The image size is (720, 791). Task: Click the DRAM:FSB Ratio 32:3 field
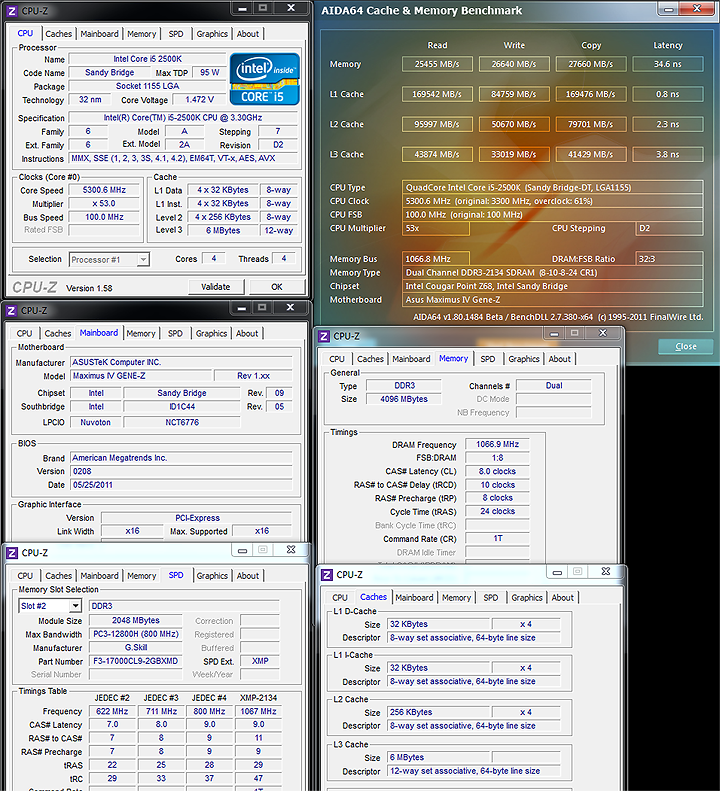(669, 259)
